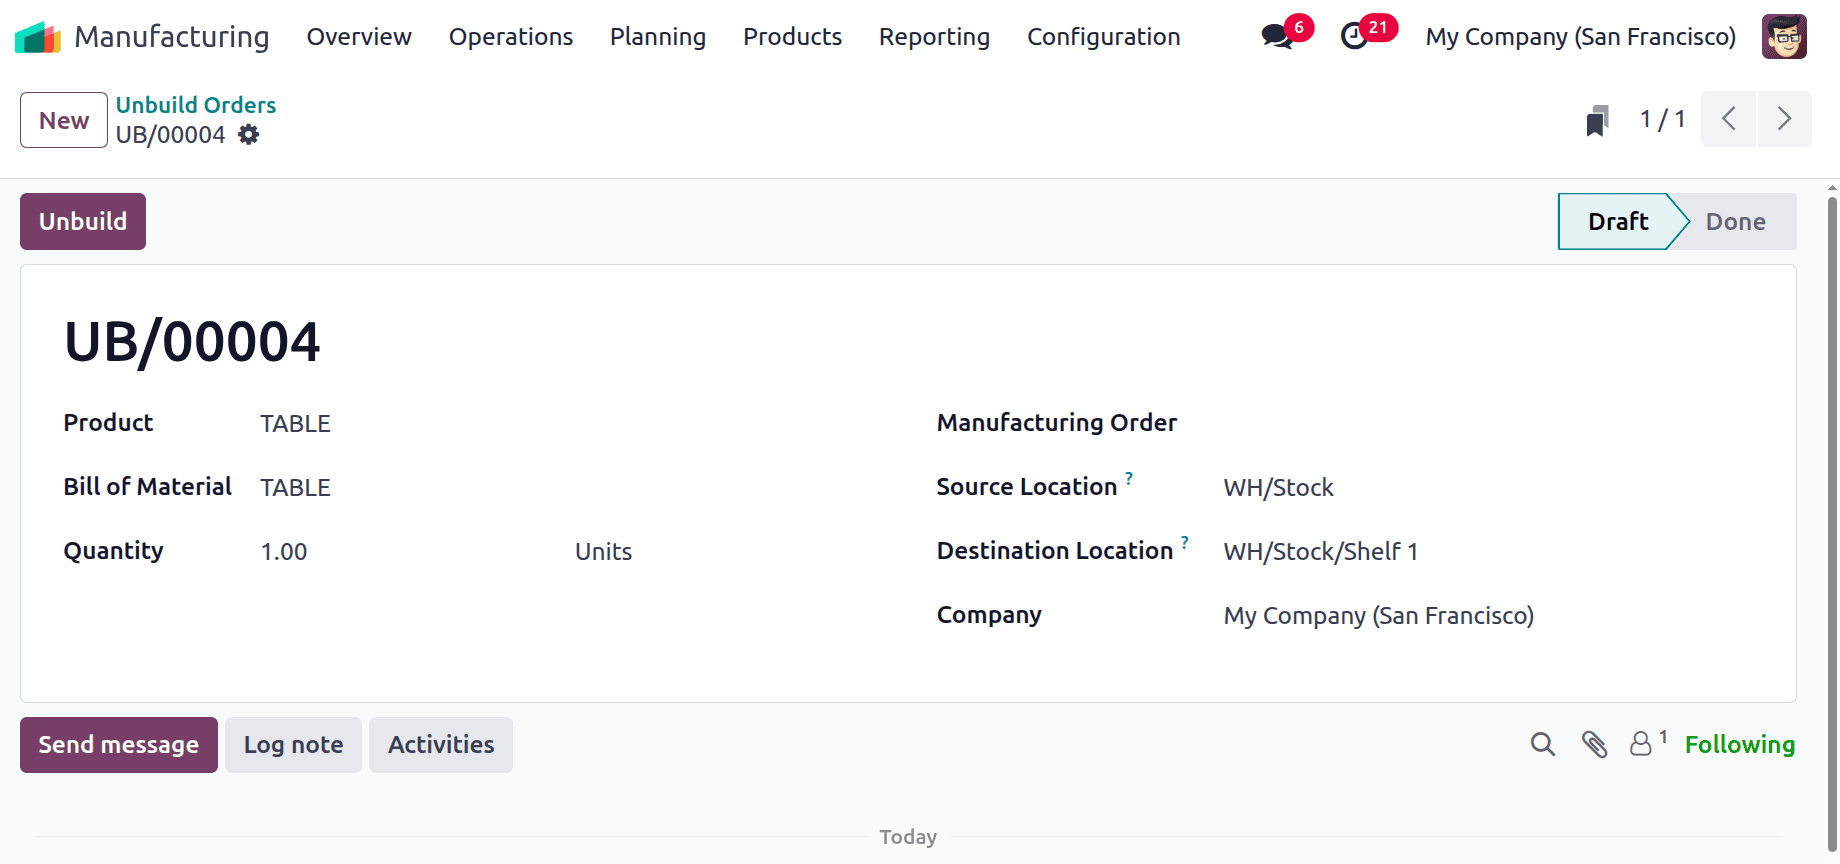Click the bookmark icon near the pager
Screen dimensions: 1840x864
click(x=1597, y=120)
